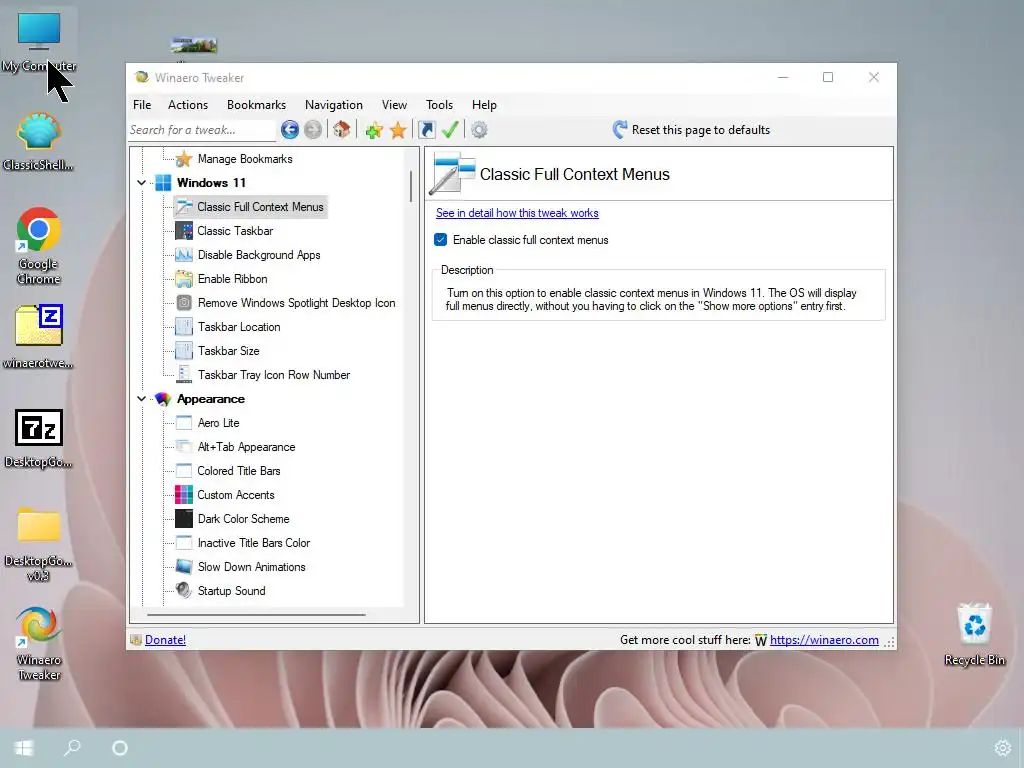
Task: Select Alt+Tab Appearance in the tree
Action: point(246,447)
